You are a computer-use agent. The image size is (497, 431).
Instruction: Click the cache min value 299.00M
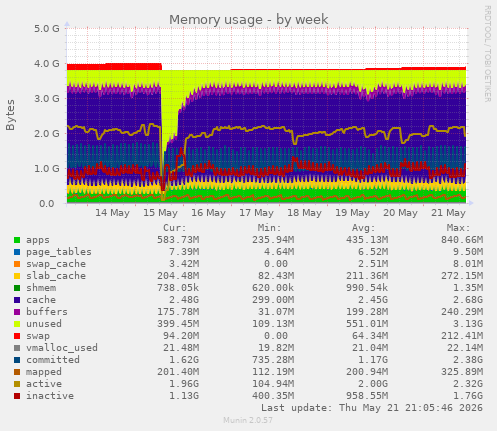[x=273, y=300]
